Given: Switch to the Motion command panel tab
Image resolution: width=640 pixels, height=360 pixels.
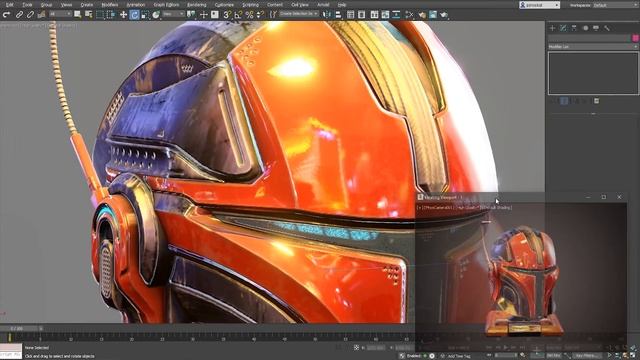Looking at the screenshot, I should point(585,28).
